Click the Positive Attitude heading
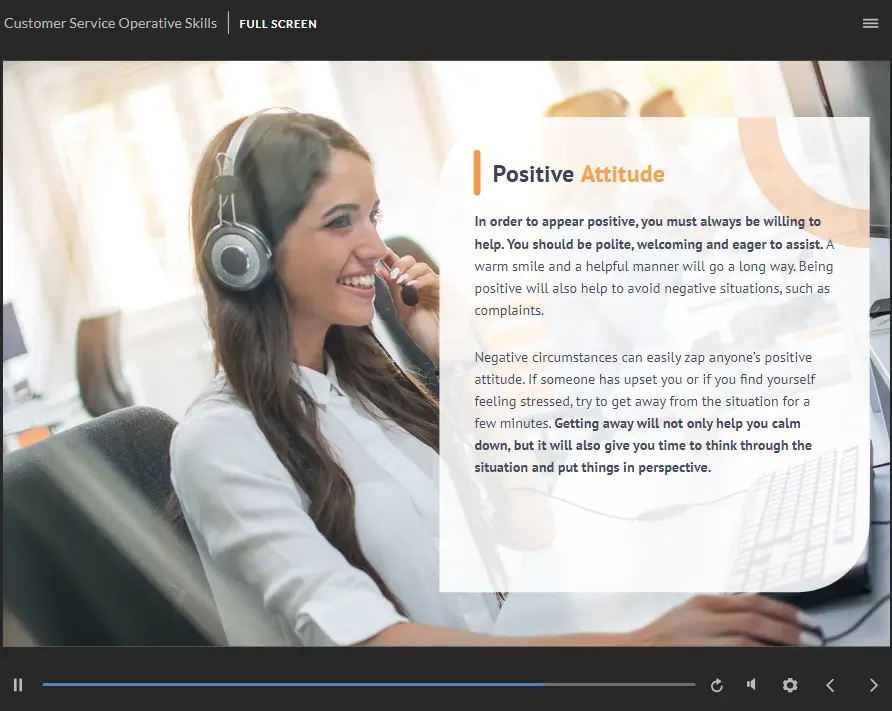This screenshot has width=892, height=711. click(578, 174)
